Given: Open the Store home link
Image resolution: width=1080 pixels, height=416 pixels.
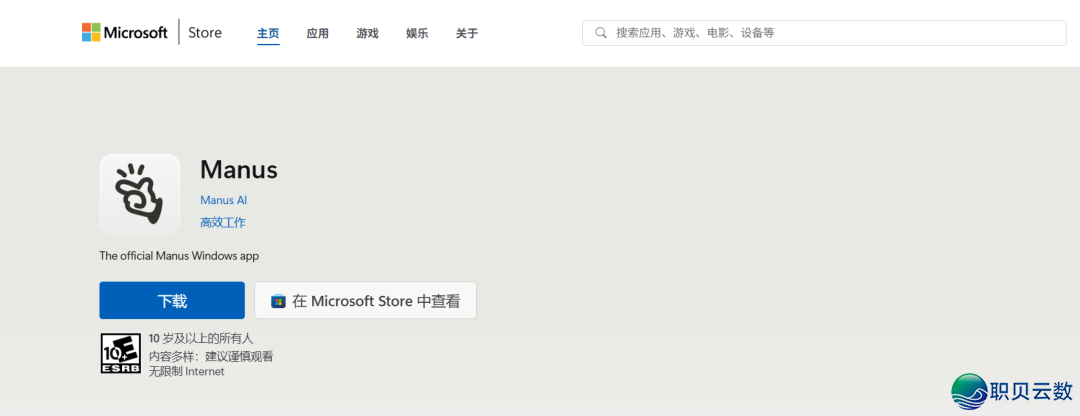Looking at the screenshot, I should click(205, 32).
